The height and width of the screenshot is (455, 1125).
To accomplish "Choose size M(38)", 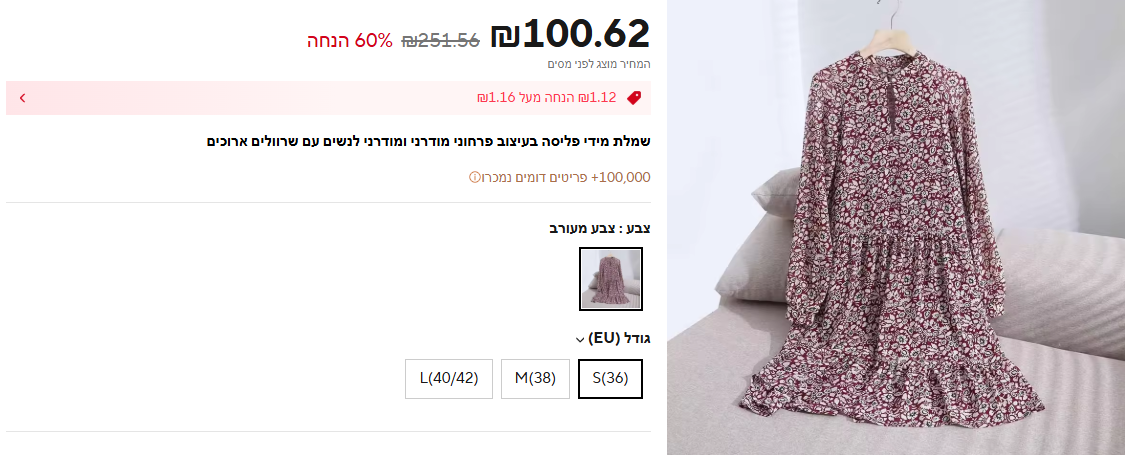I will pos(535,378).
